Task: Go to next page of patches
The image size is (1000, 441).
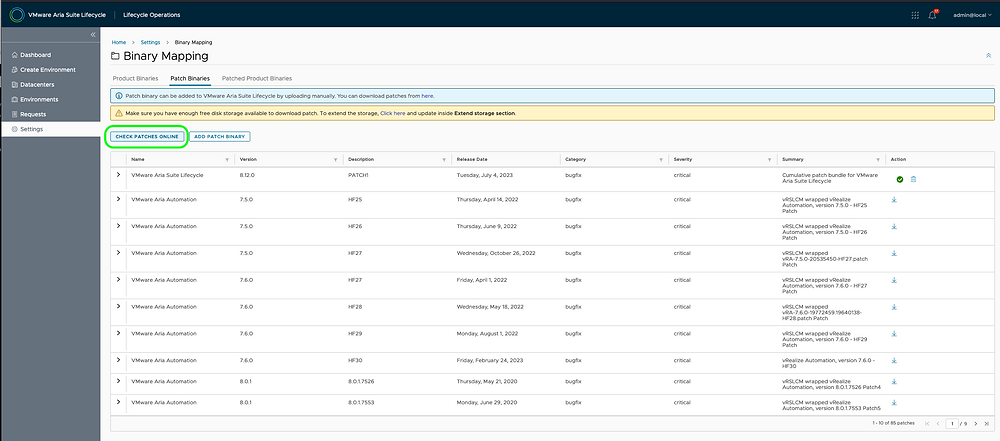Action: (x=976, y=423)
